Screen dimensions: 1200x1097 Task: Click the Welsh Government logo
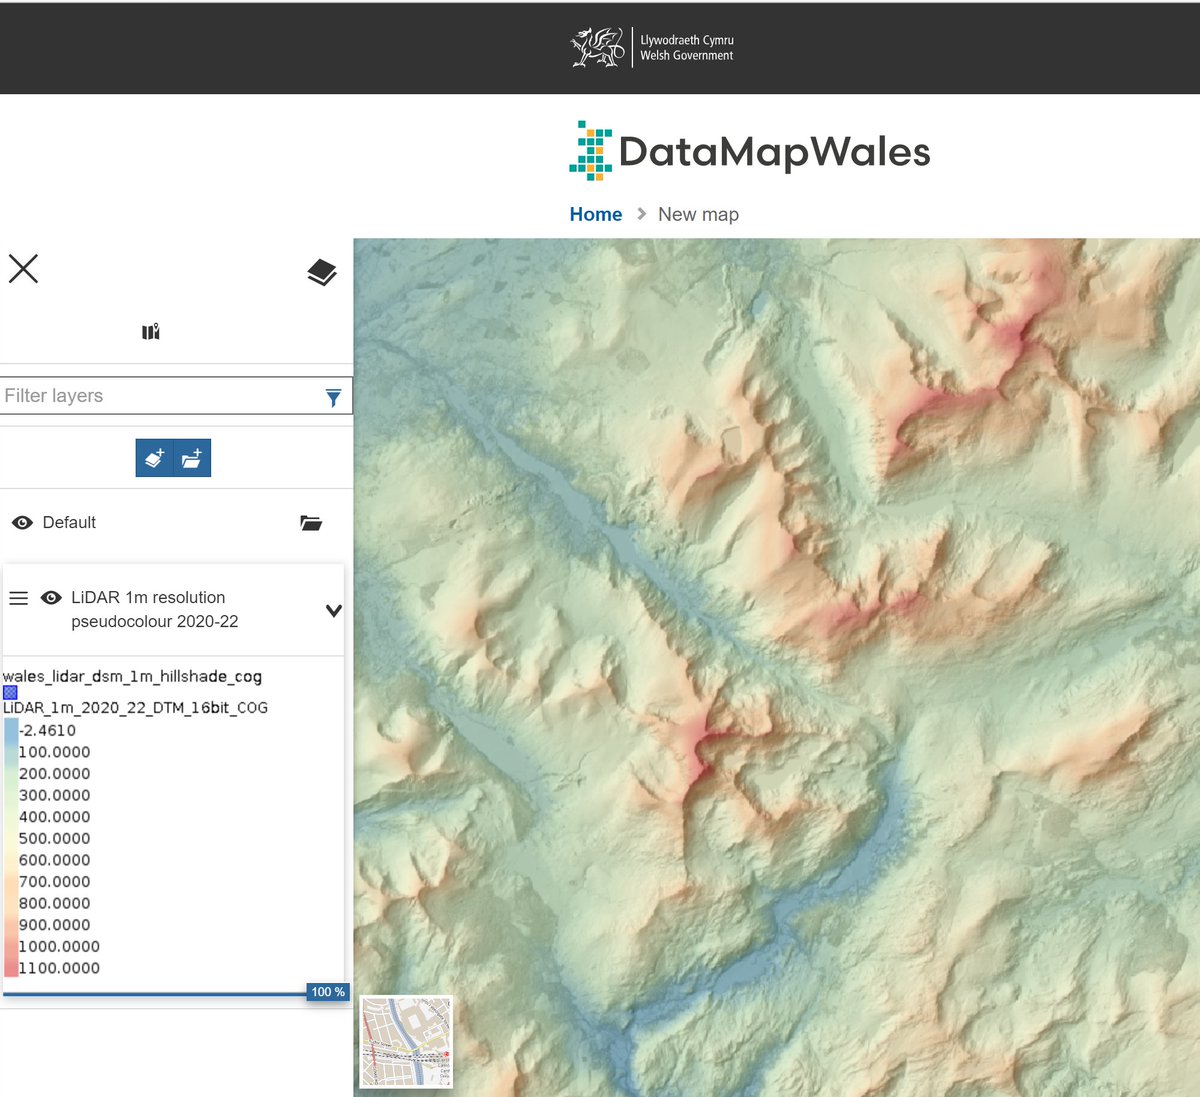[x=652, y=47]
